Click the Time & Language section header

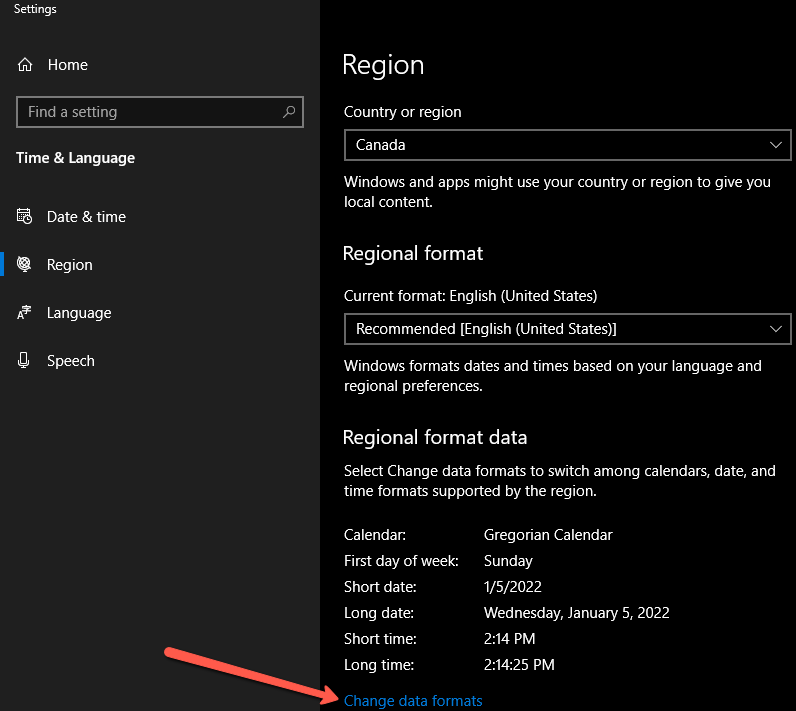coord(76,158)
